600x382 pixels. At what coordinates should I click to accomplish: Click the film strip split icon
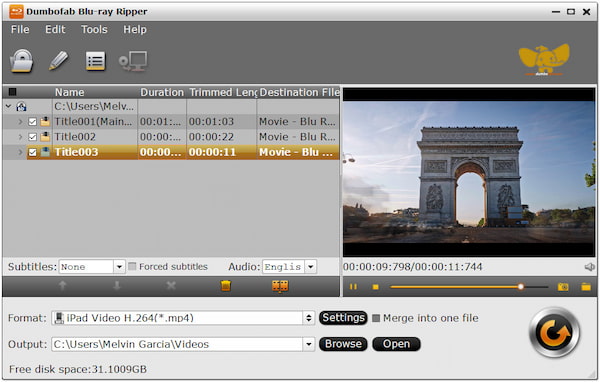coord(280,286)
